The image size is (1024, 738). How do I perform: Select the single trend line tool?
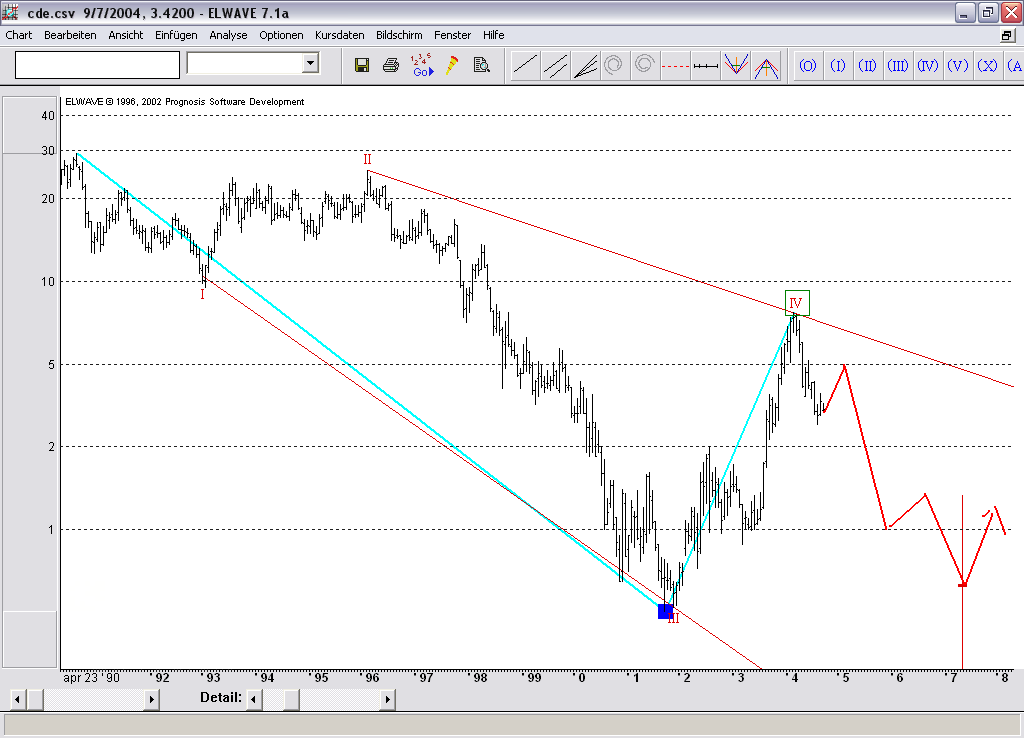coord(525,65)
